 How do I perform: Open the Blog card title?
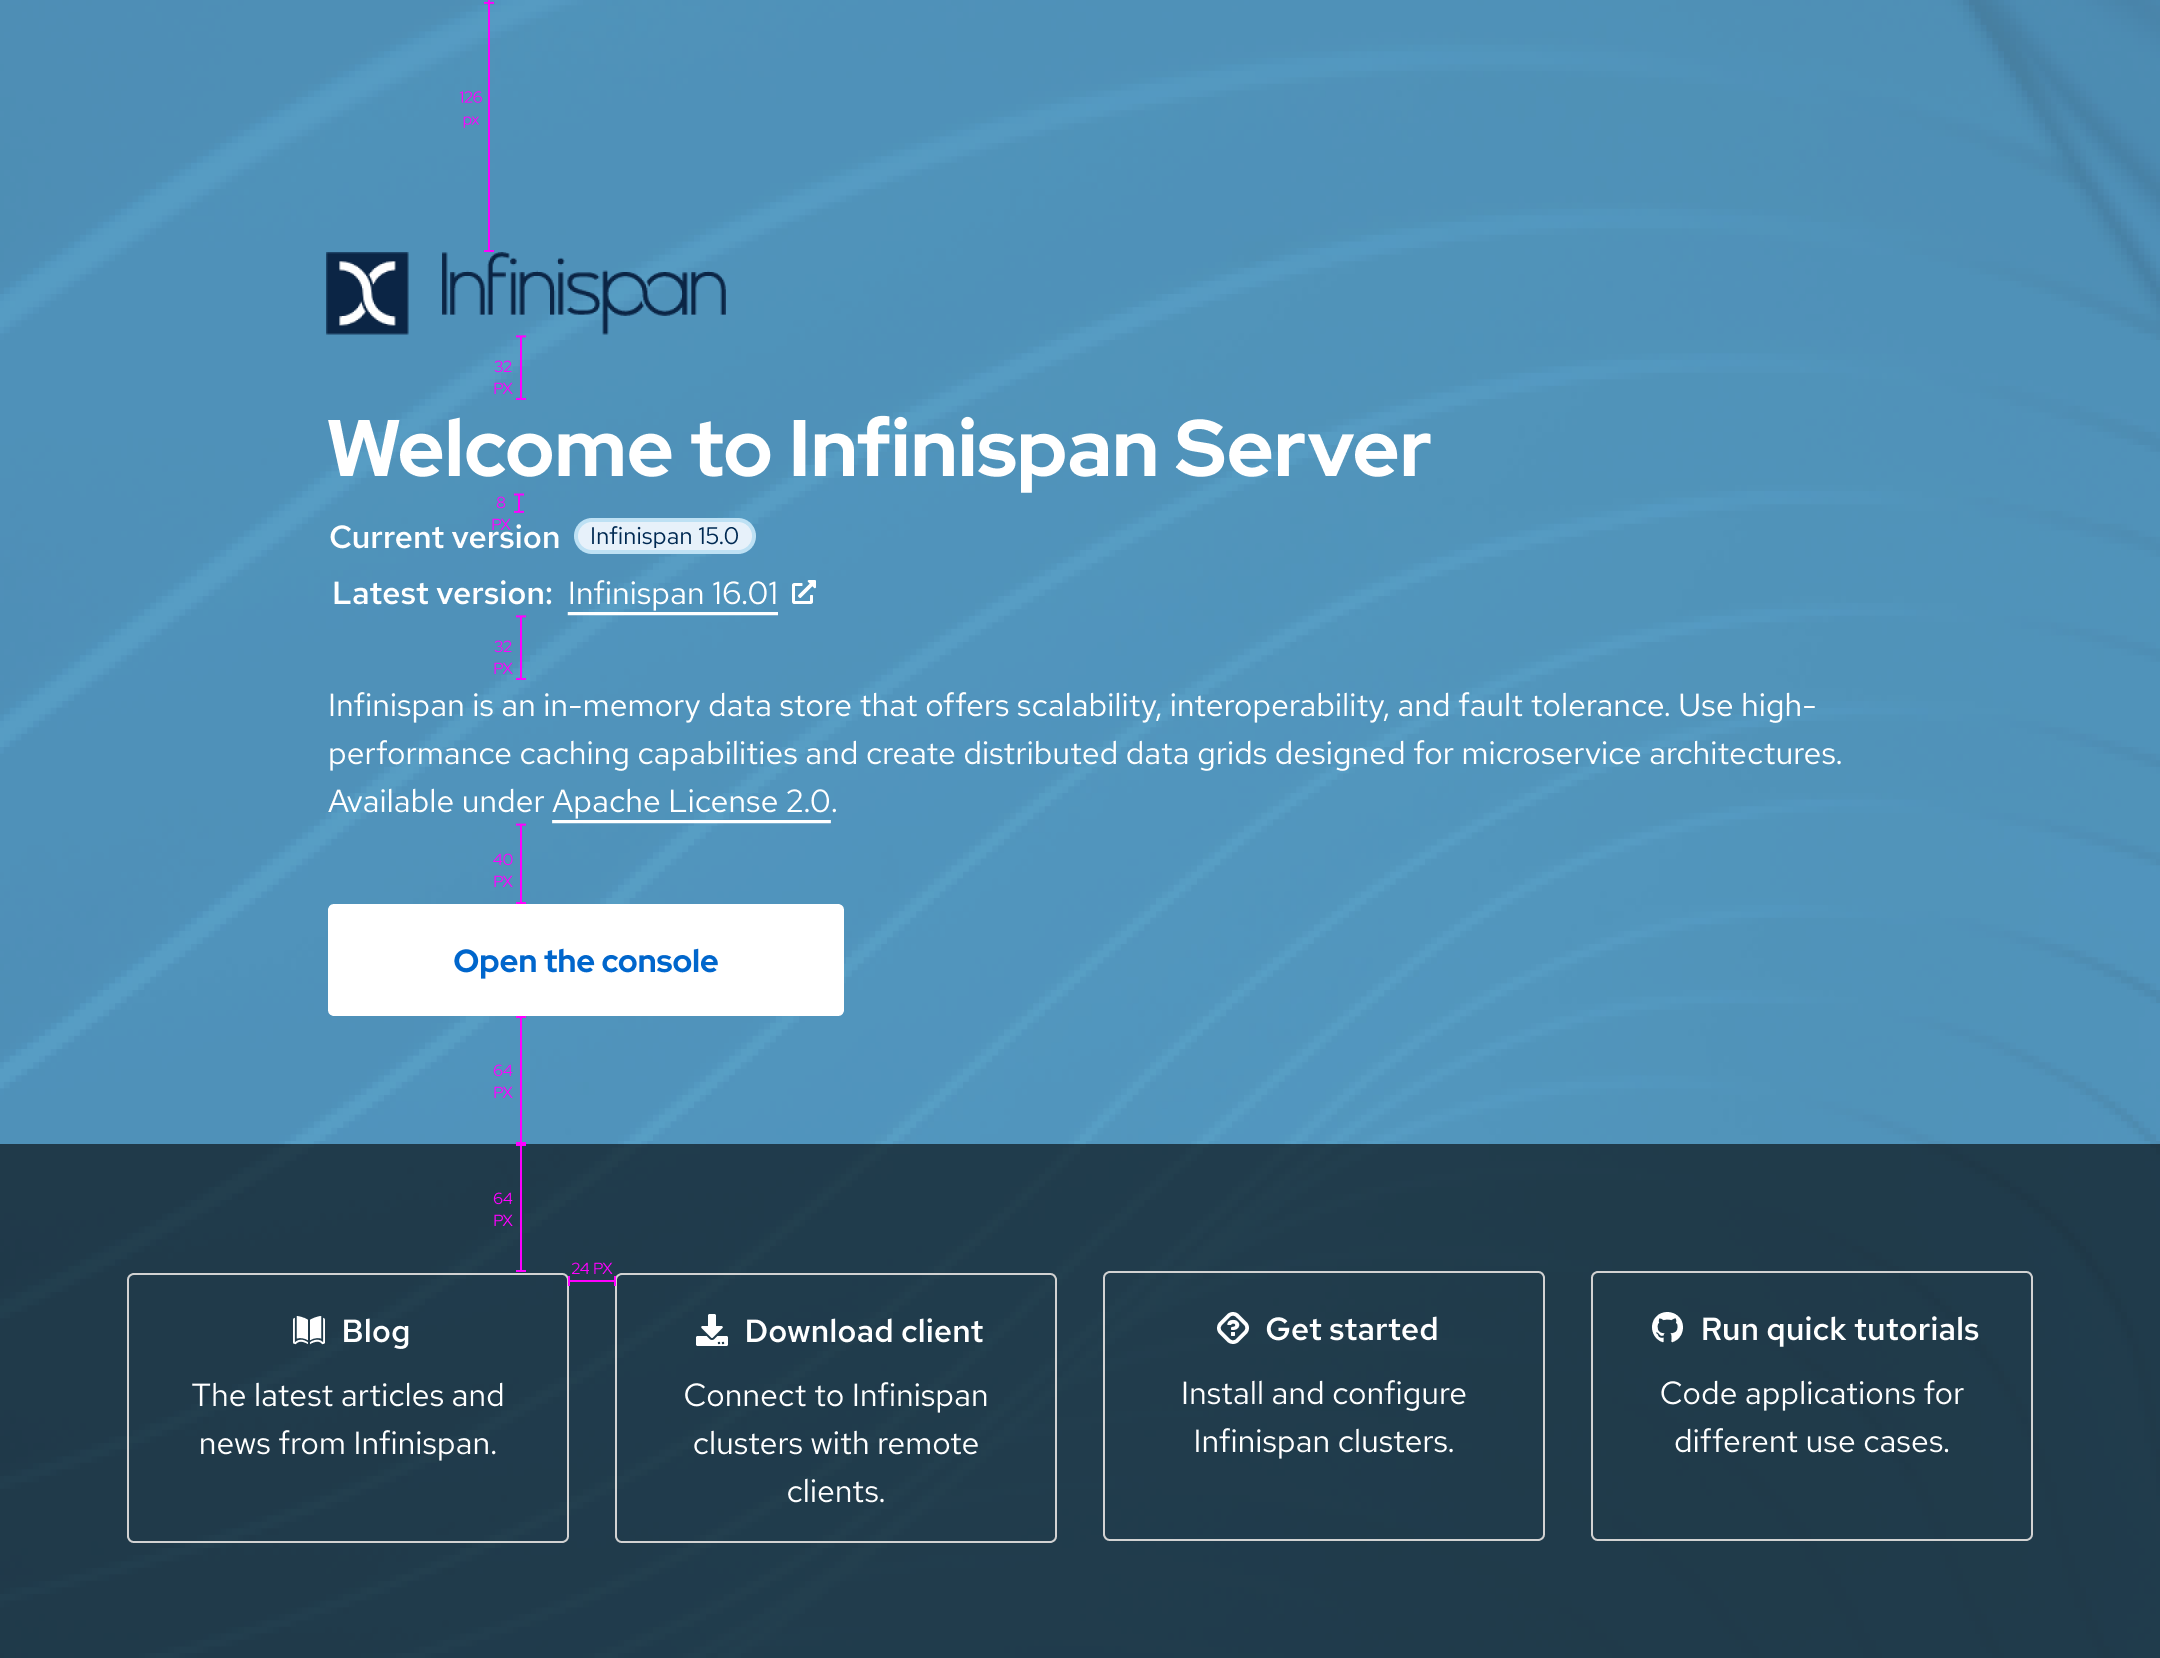pos(375,1331)
